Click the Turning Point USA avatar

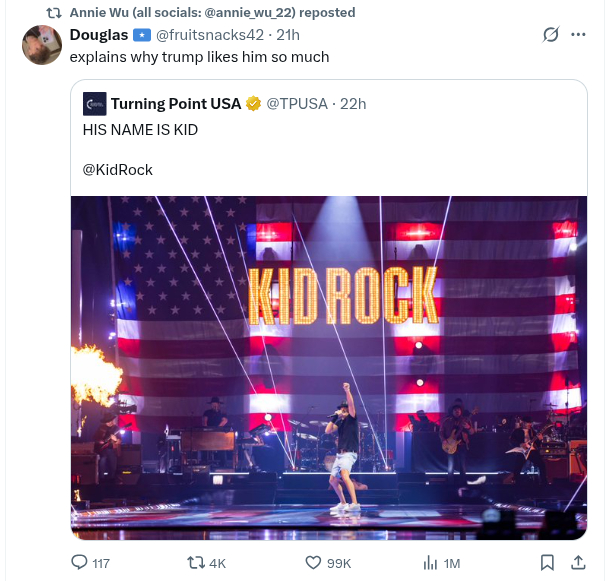pos(94,103)
